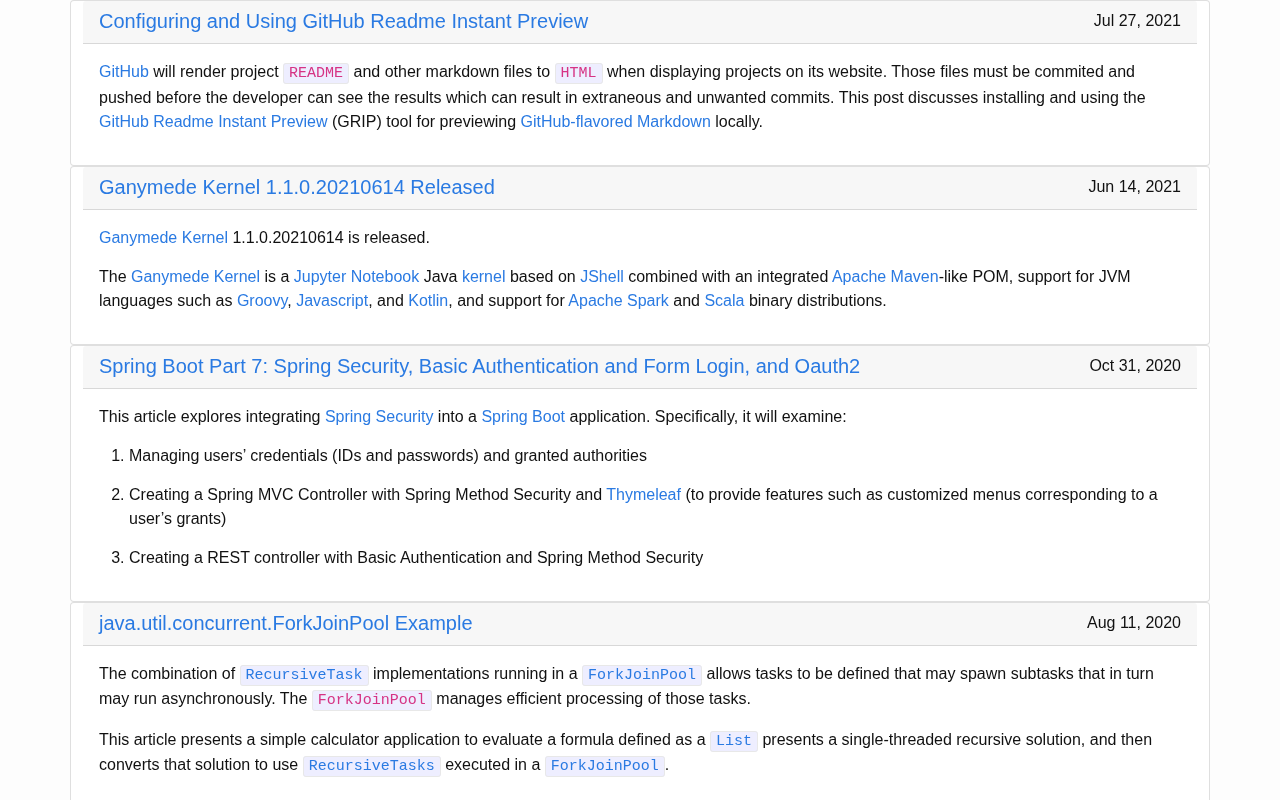This screenshot has width=1280, height=800.
Task: Visit the GitHub-flavored Markdown link
Action: pyautogui.click(x=615, y=122)
